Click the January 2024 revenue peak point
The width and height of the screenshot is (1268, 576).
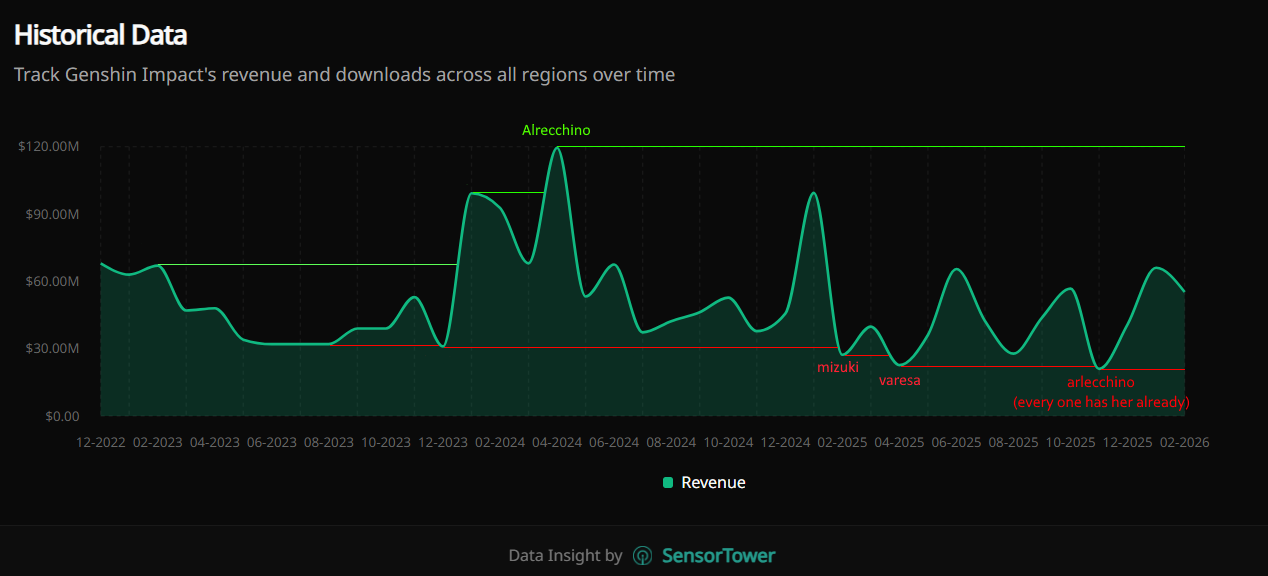tap(472, 193)
